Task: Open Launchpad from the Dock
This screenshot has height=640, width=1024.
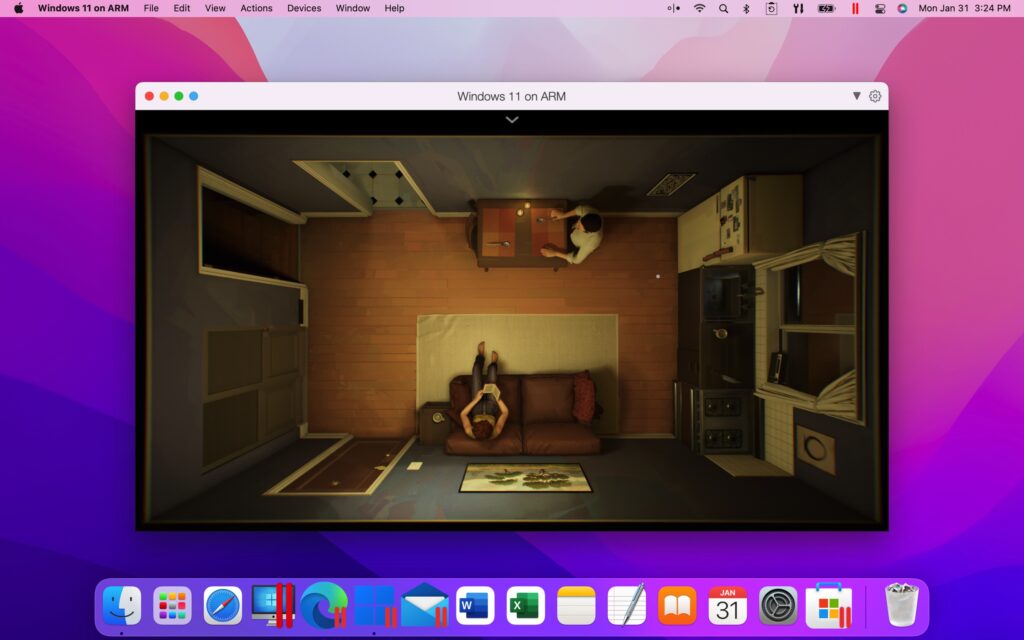Action: 172,605
